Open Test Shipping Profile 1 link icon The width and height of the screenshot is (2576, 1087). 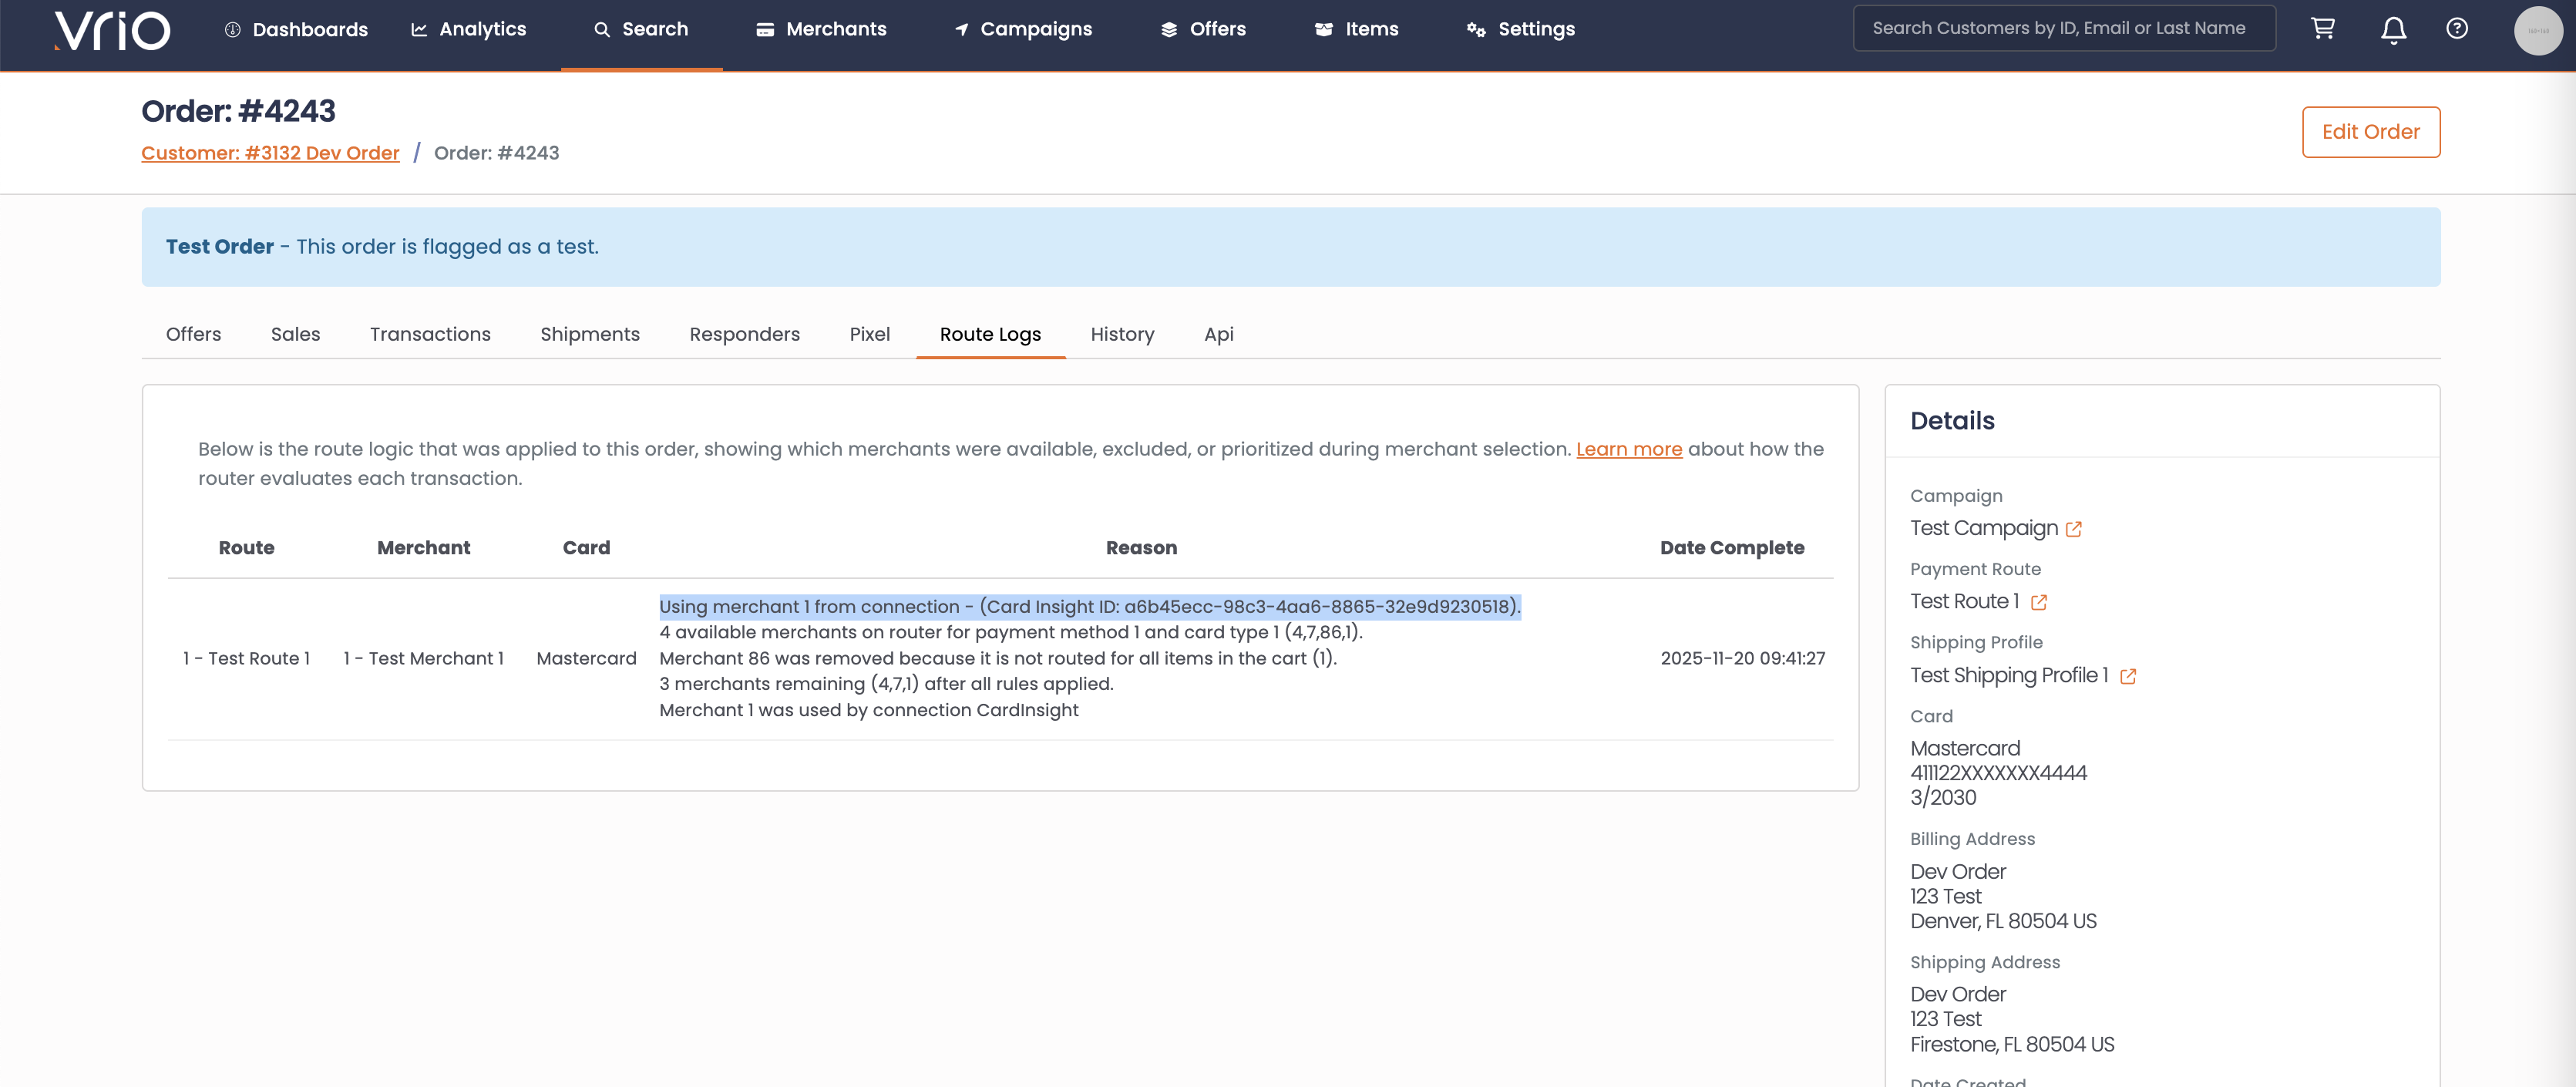(x=2128, y=676)
